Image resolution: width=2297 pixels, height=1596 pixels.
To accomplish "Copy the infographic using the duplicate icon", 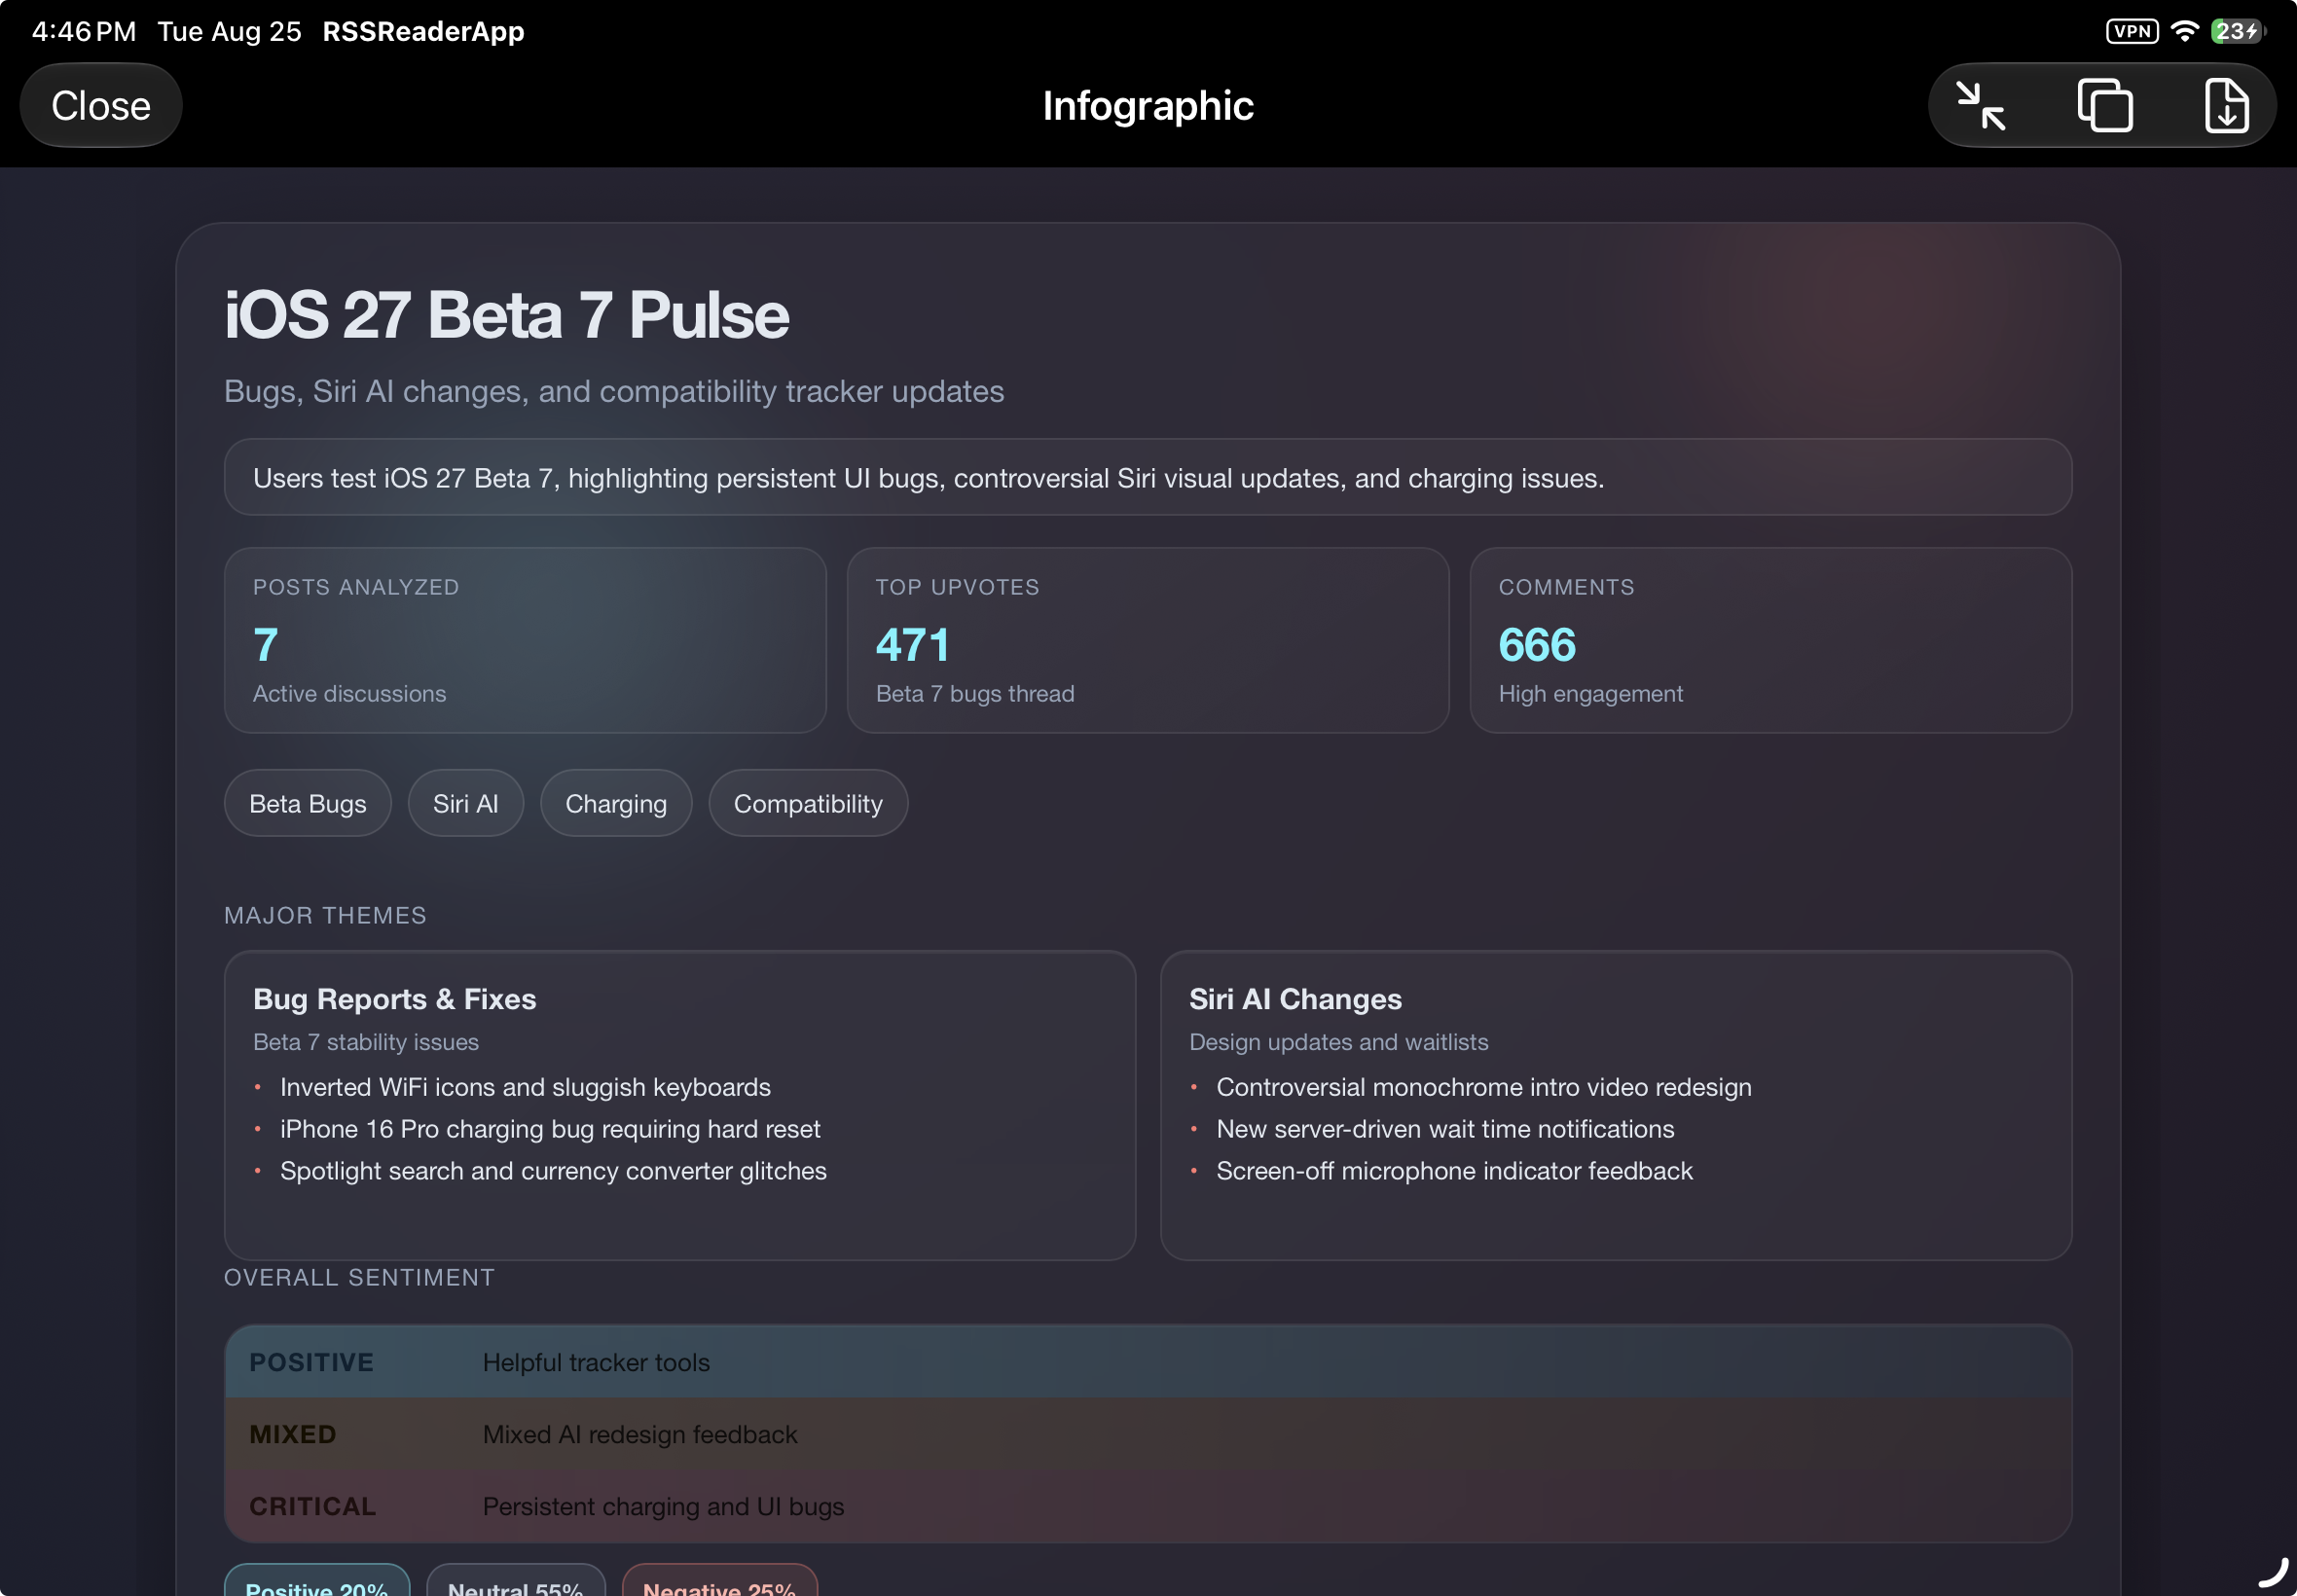I will 2105,106.
